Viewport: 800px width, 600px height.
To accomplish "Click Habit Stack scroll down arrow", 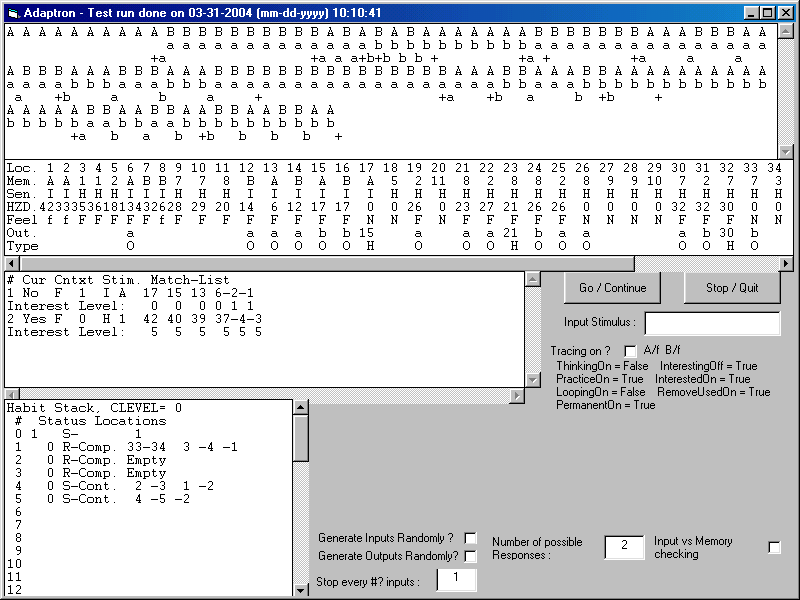I will (301, 590).
